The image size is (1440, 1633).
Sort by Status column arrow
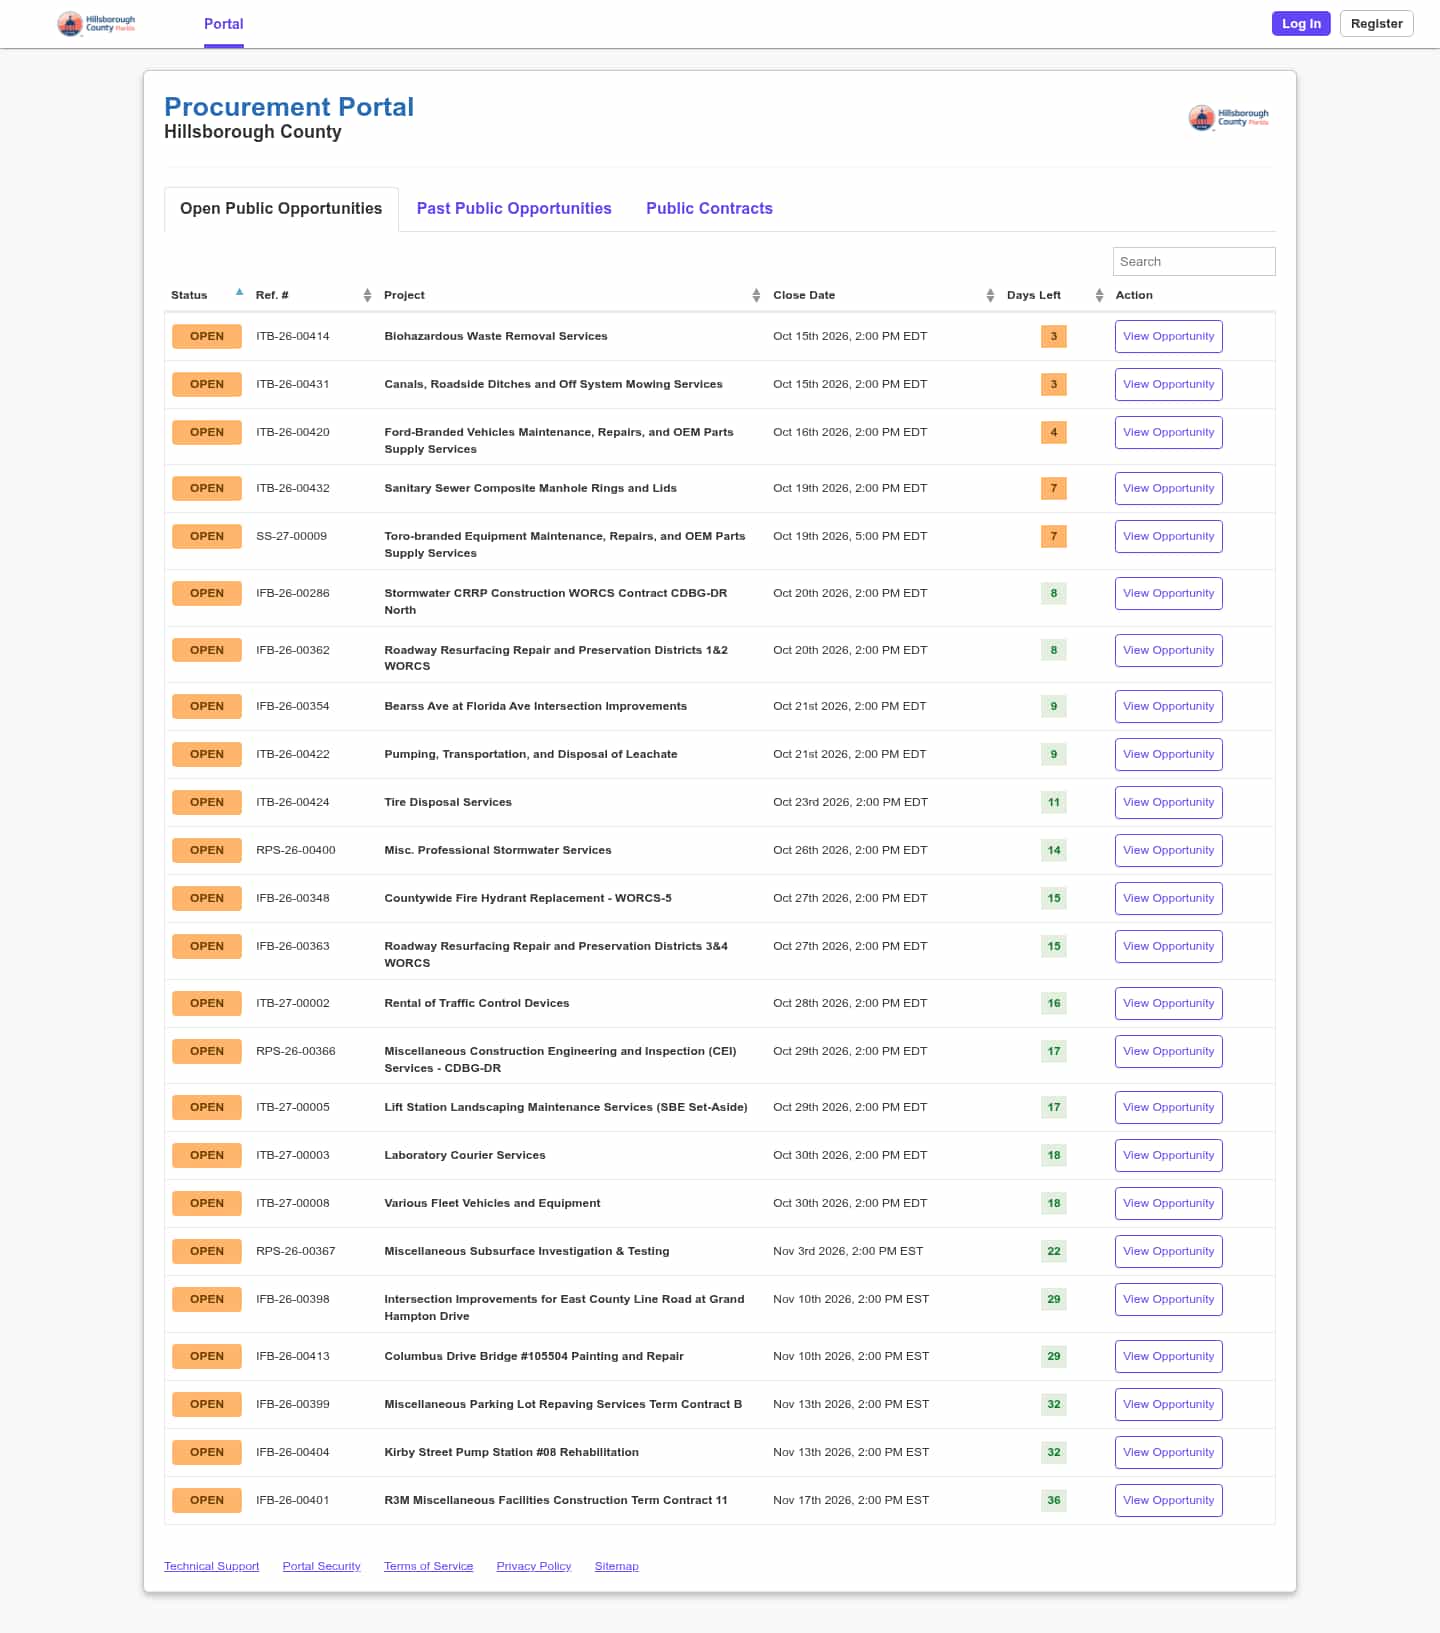239,293
